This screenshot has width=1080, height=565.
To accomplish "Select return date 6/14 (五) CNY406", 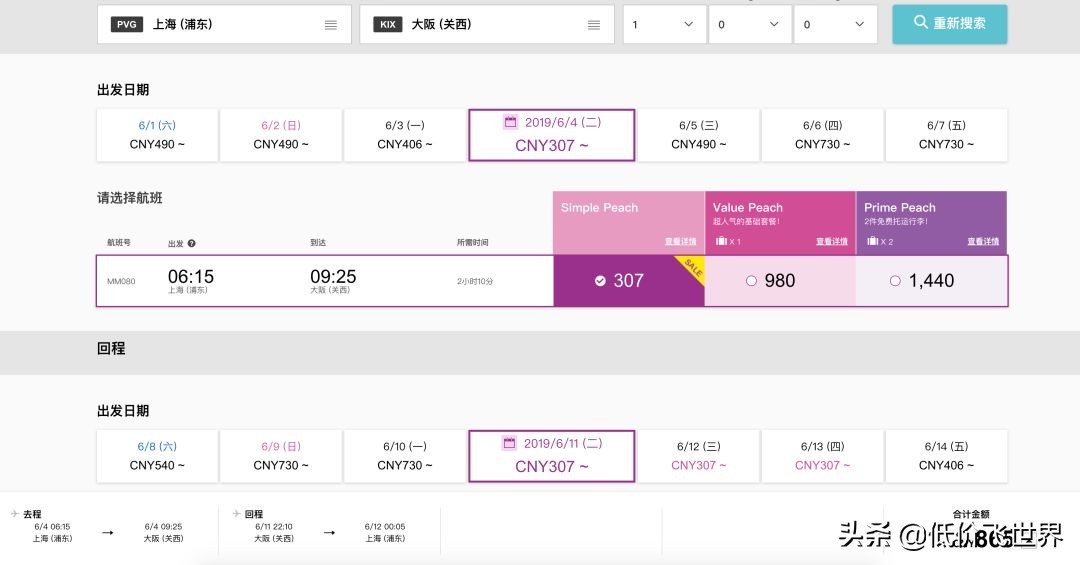I will (x=946, y=456).
